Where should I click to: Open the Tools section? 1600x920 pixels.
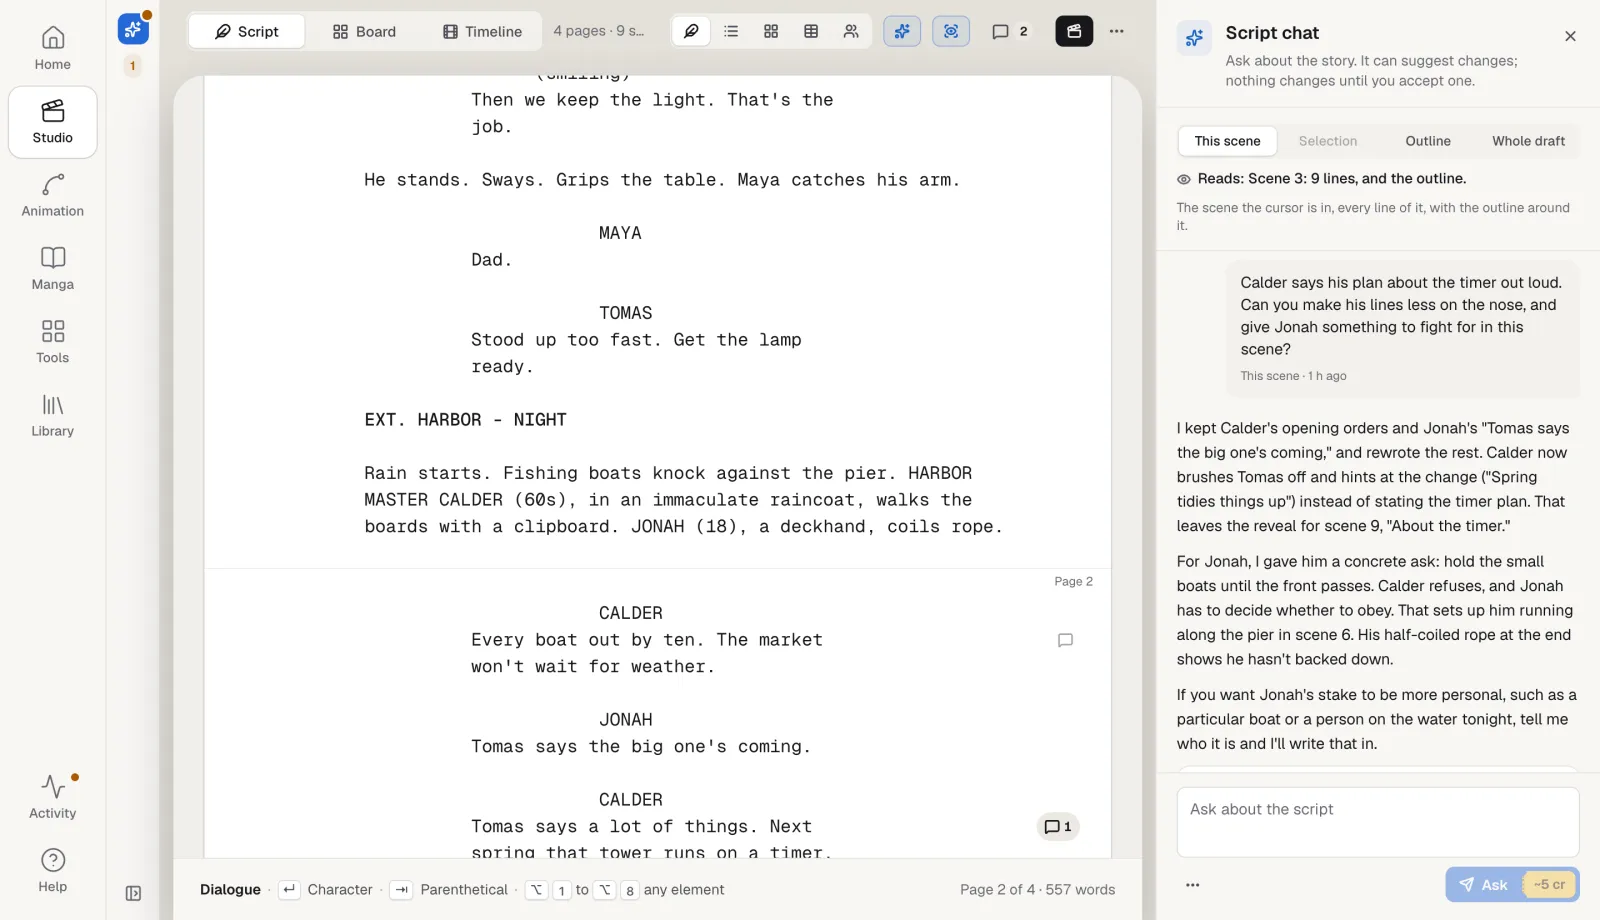53,342
